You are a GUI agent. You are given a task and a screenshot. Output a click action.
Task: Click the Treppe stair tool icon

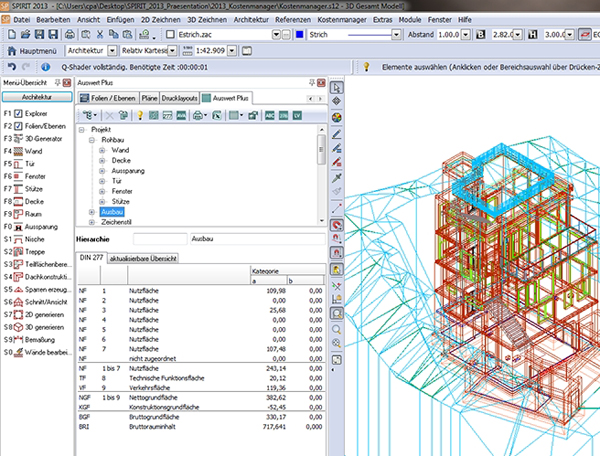click(18, 253)
